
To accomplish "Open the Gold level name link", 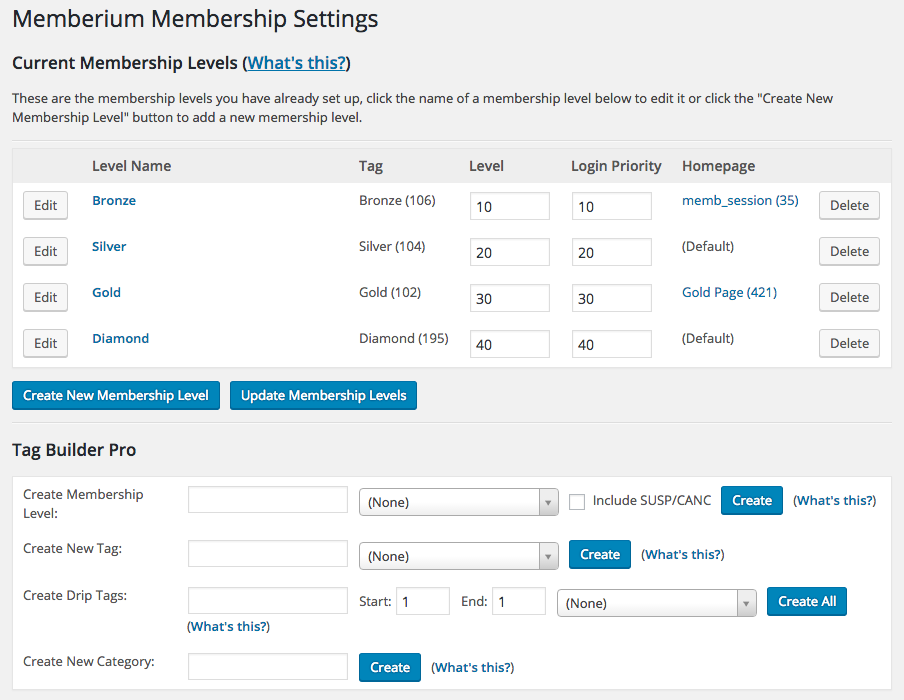I will click(107, 292).
